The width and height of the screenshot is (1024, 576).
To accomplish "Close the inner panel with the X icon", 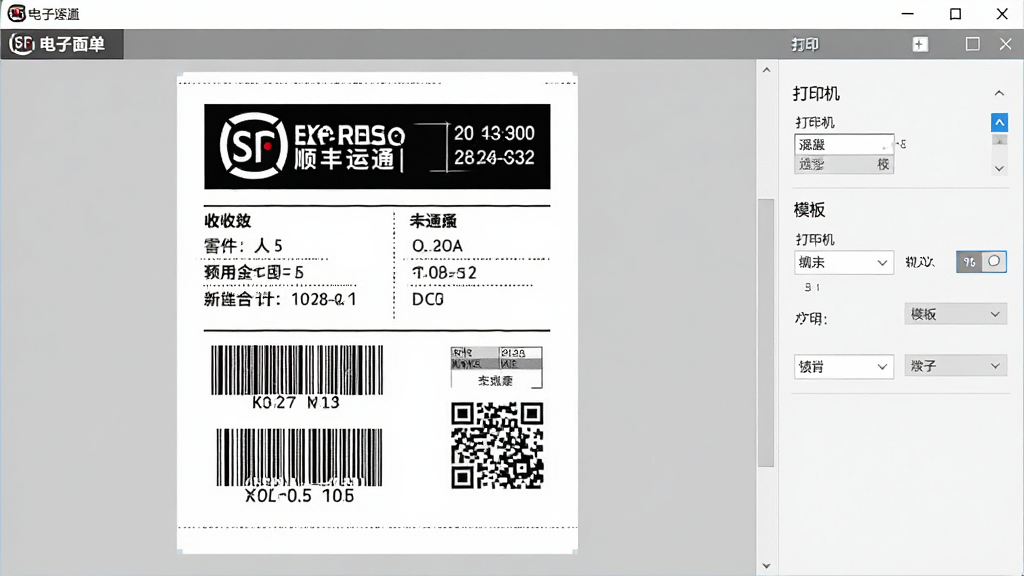I will coord(1005,44).
